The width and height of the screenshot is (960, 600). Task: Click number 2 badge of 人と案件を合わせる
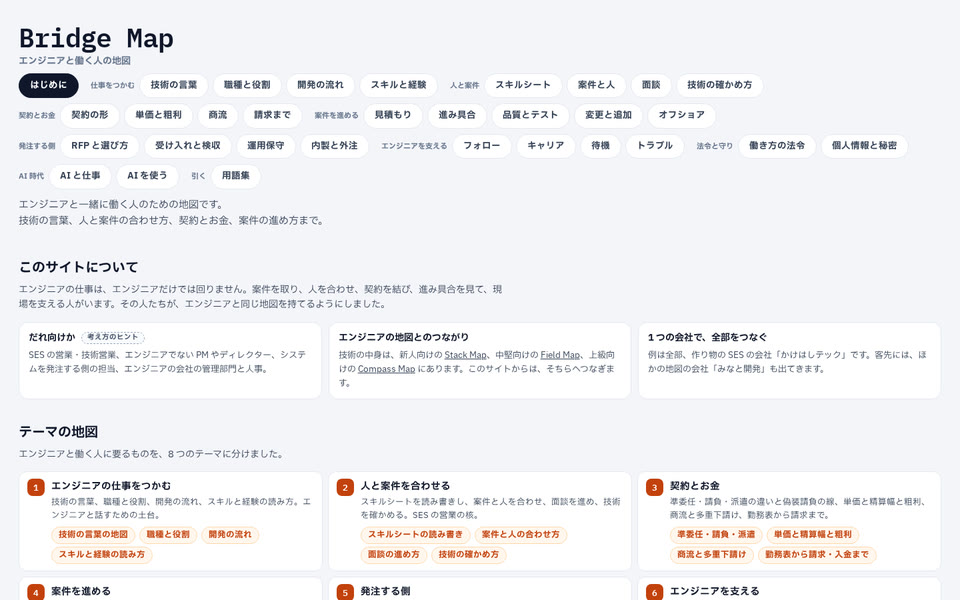click(345, 487)
